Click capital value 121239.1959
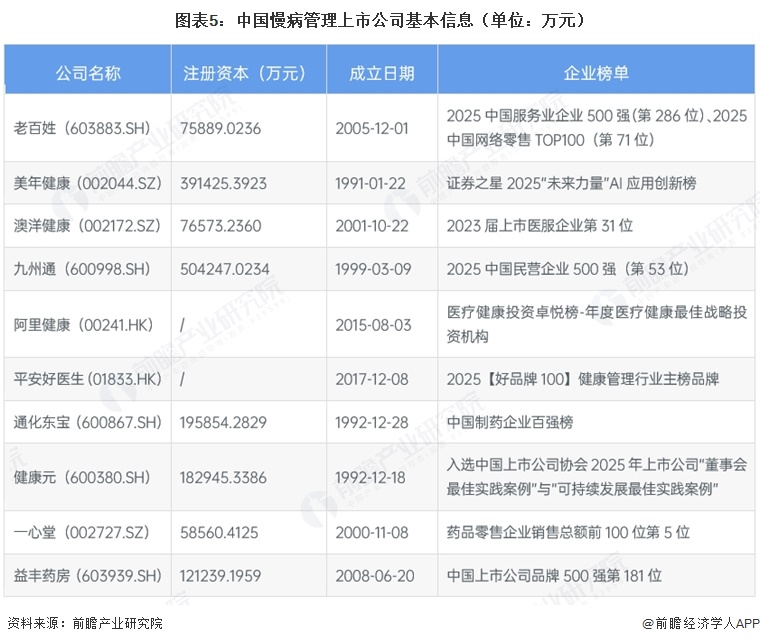This screenshot has width=760, height=644. [221, 576]
